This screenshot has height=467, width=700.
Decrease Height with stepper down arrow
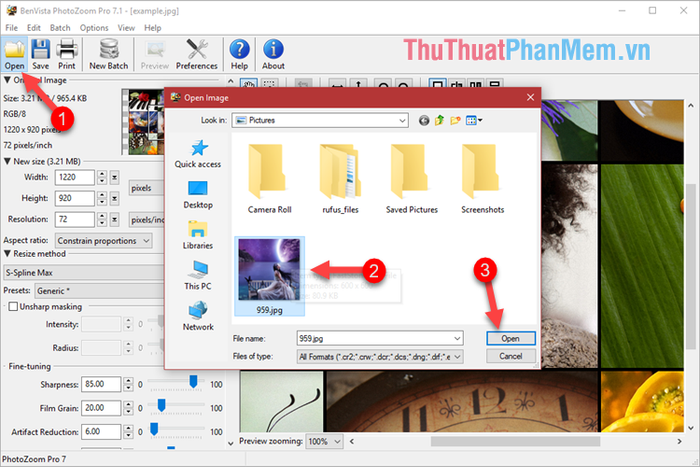point(102,202)
